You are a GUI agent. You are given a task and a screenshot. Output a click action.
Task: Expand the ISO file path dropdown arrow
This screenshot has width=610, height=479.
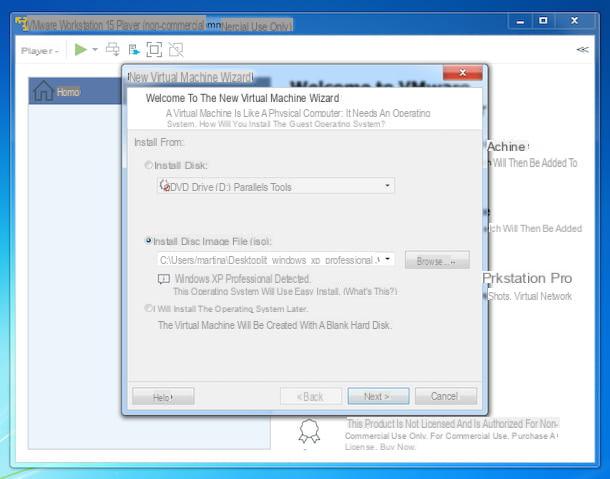click(x=388, y=259)
